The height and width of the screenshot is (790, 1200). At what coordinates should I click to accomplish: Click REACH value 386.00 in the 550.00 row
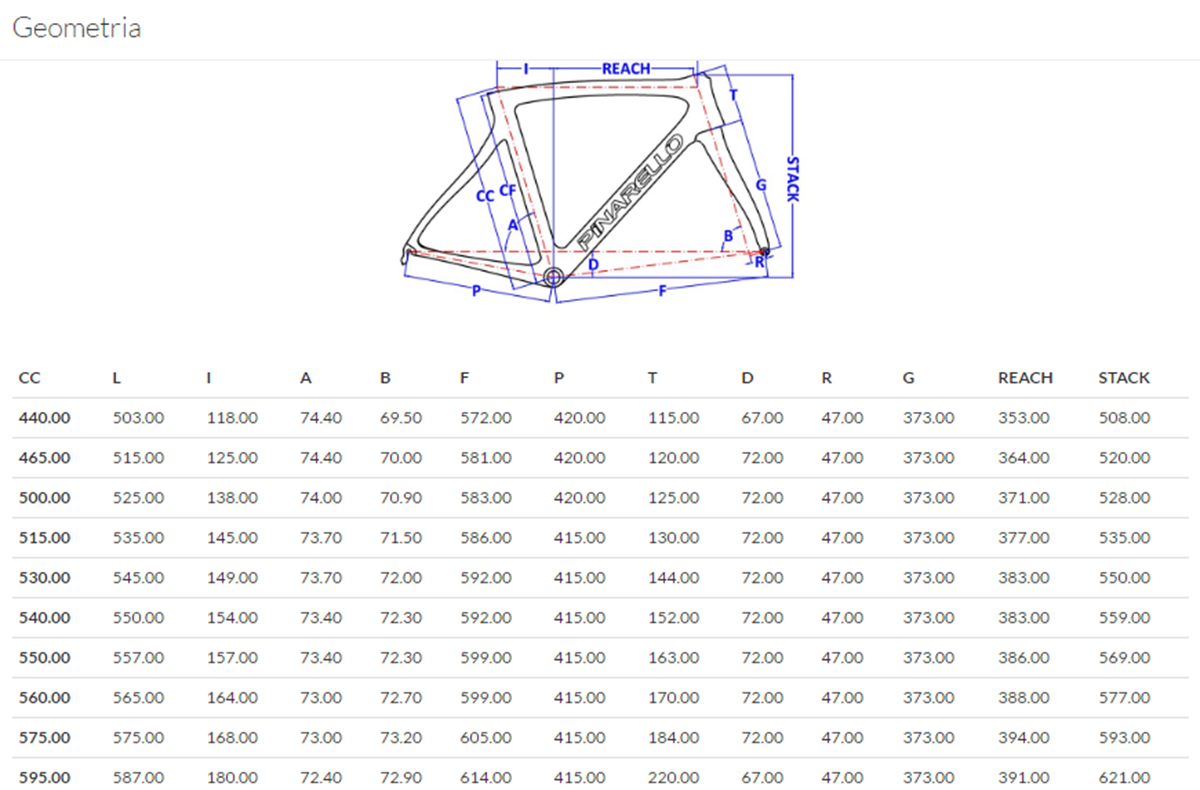1024,658
